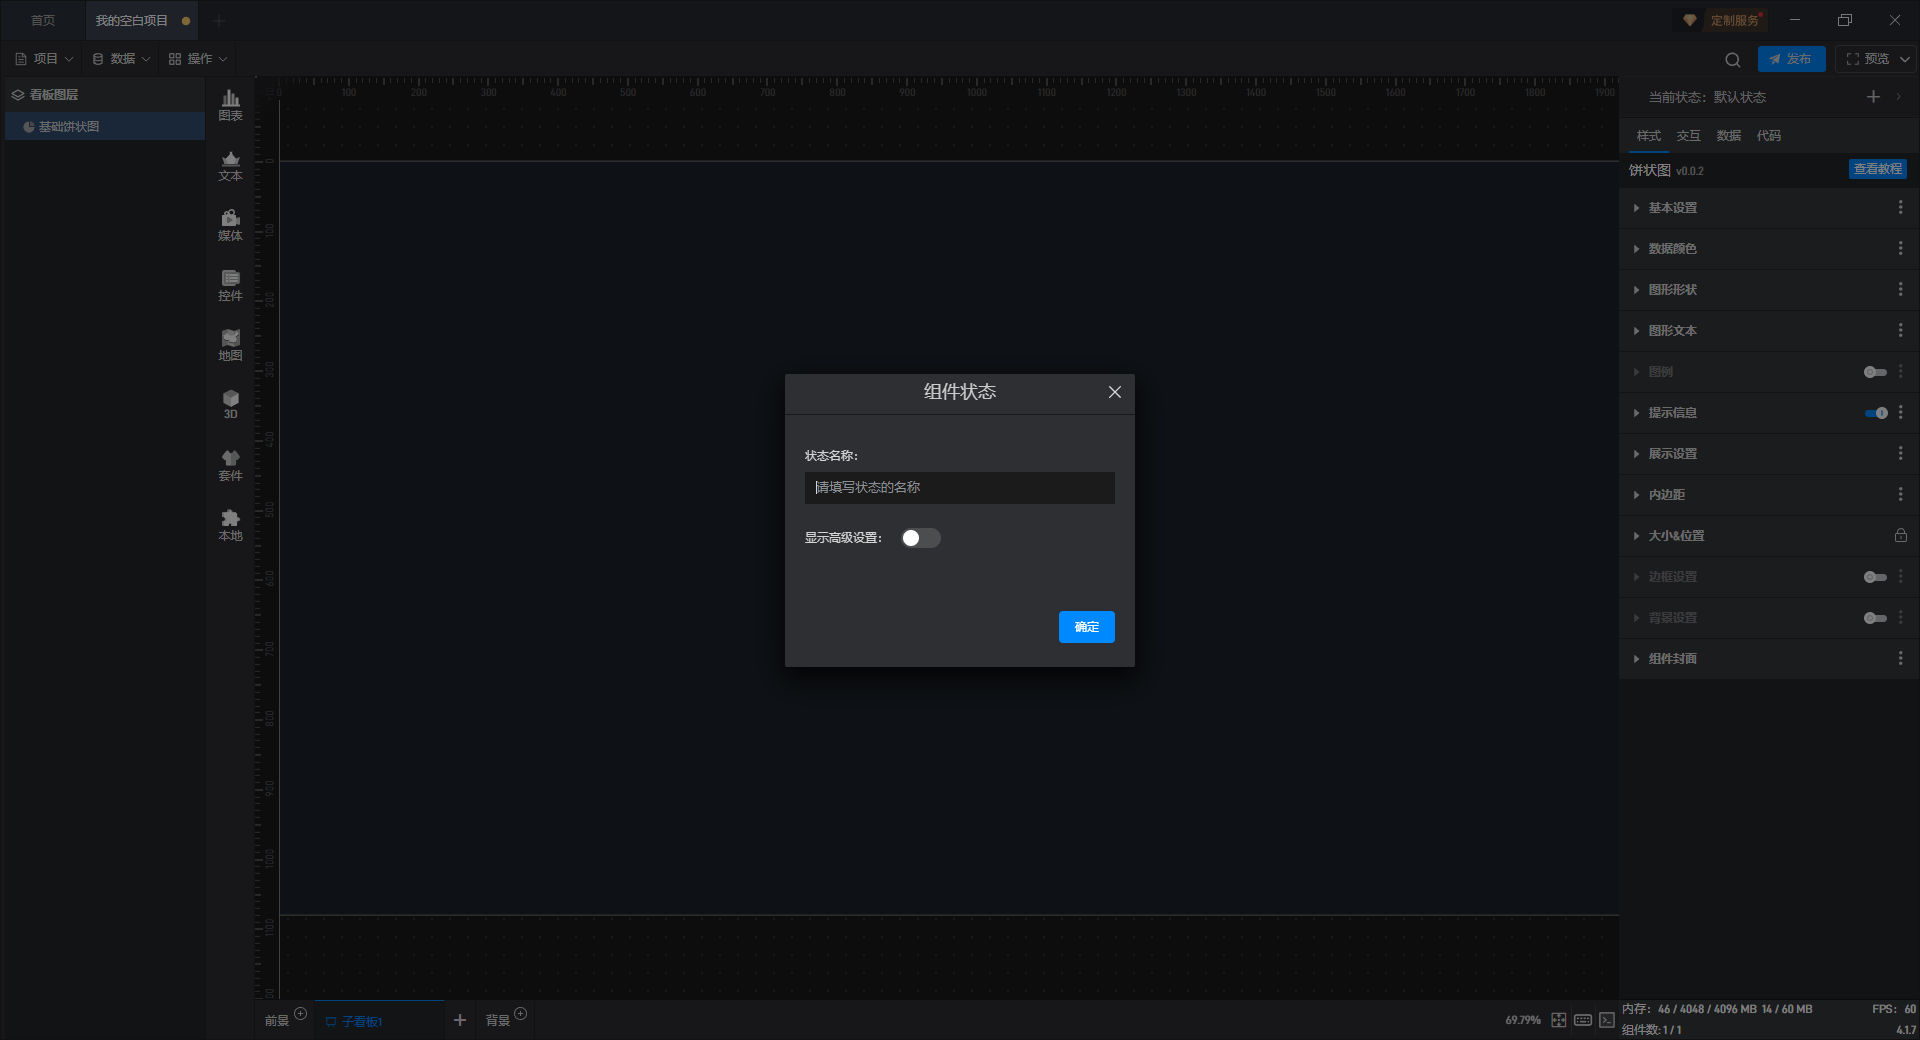The width and height of the screenshot is (1920, 1040).
Task: Click the 发布 publish button
Action: pyautogui.click(x=1791, y=59)
